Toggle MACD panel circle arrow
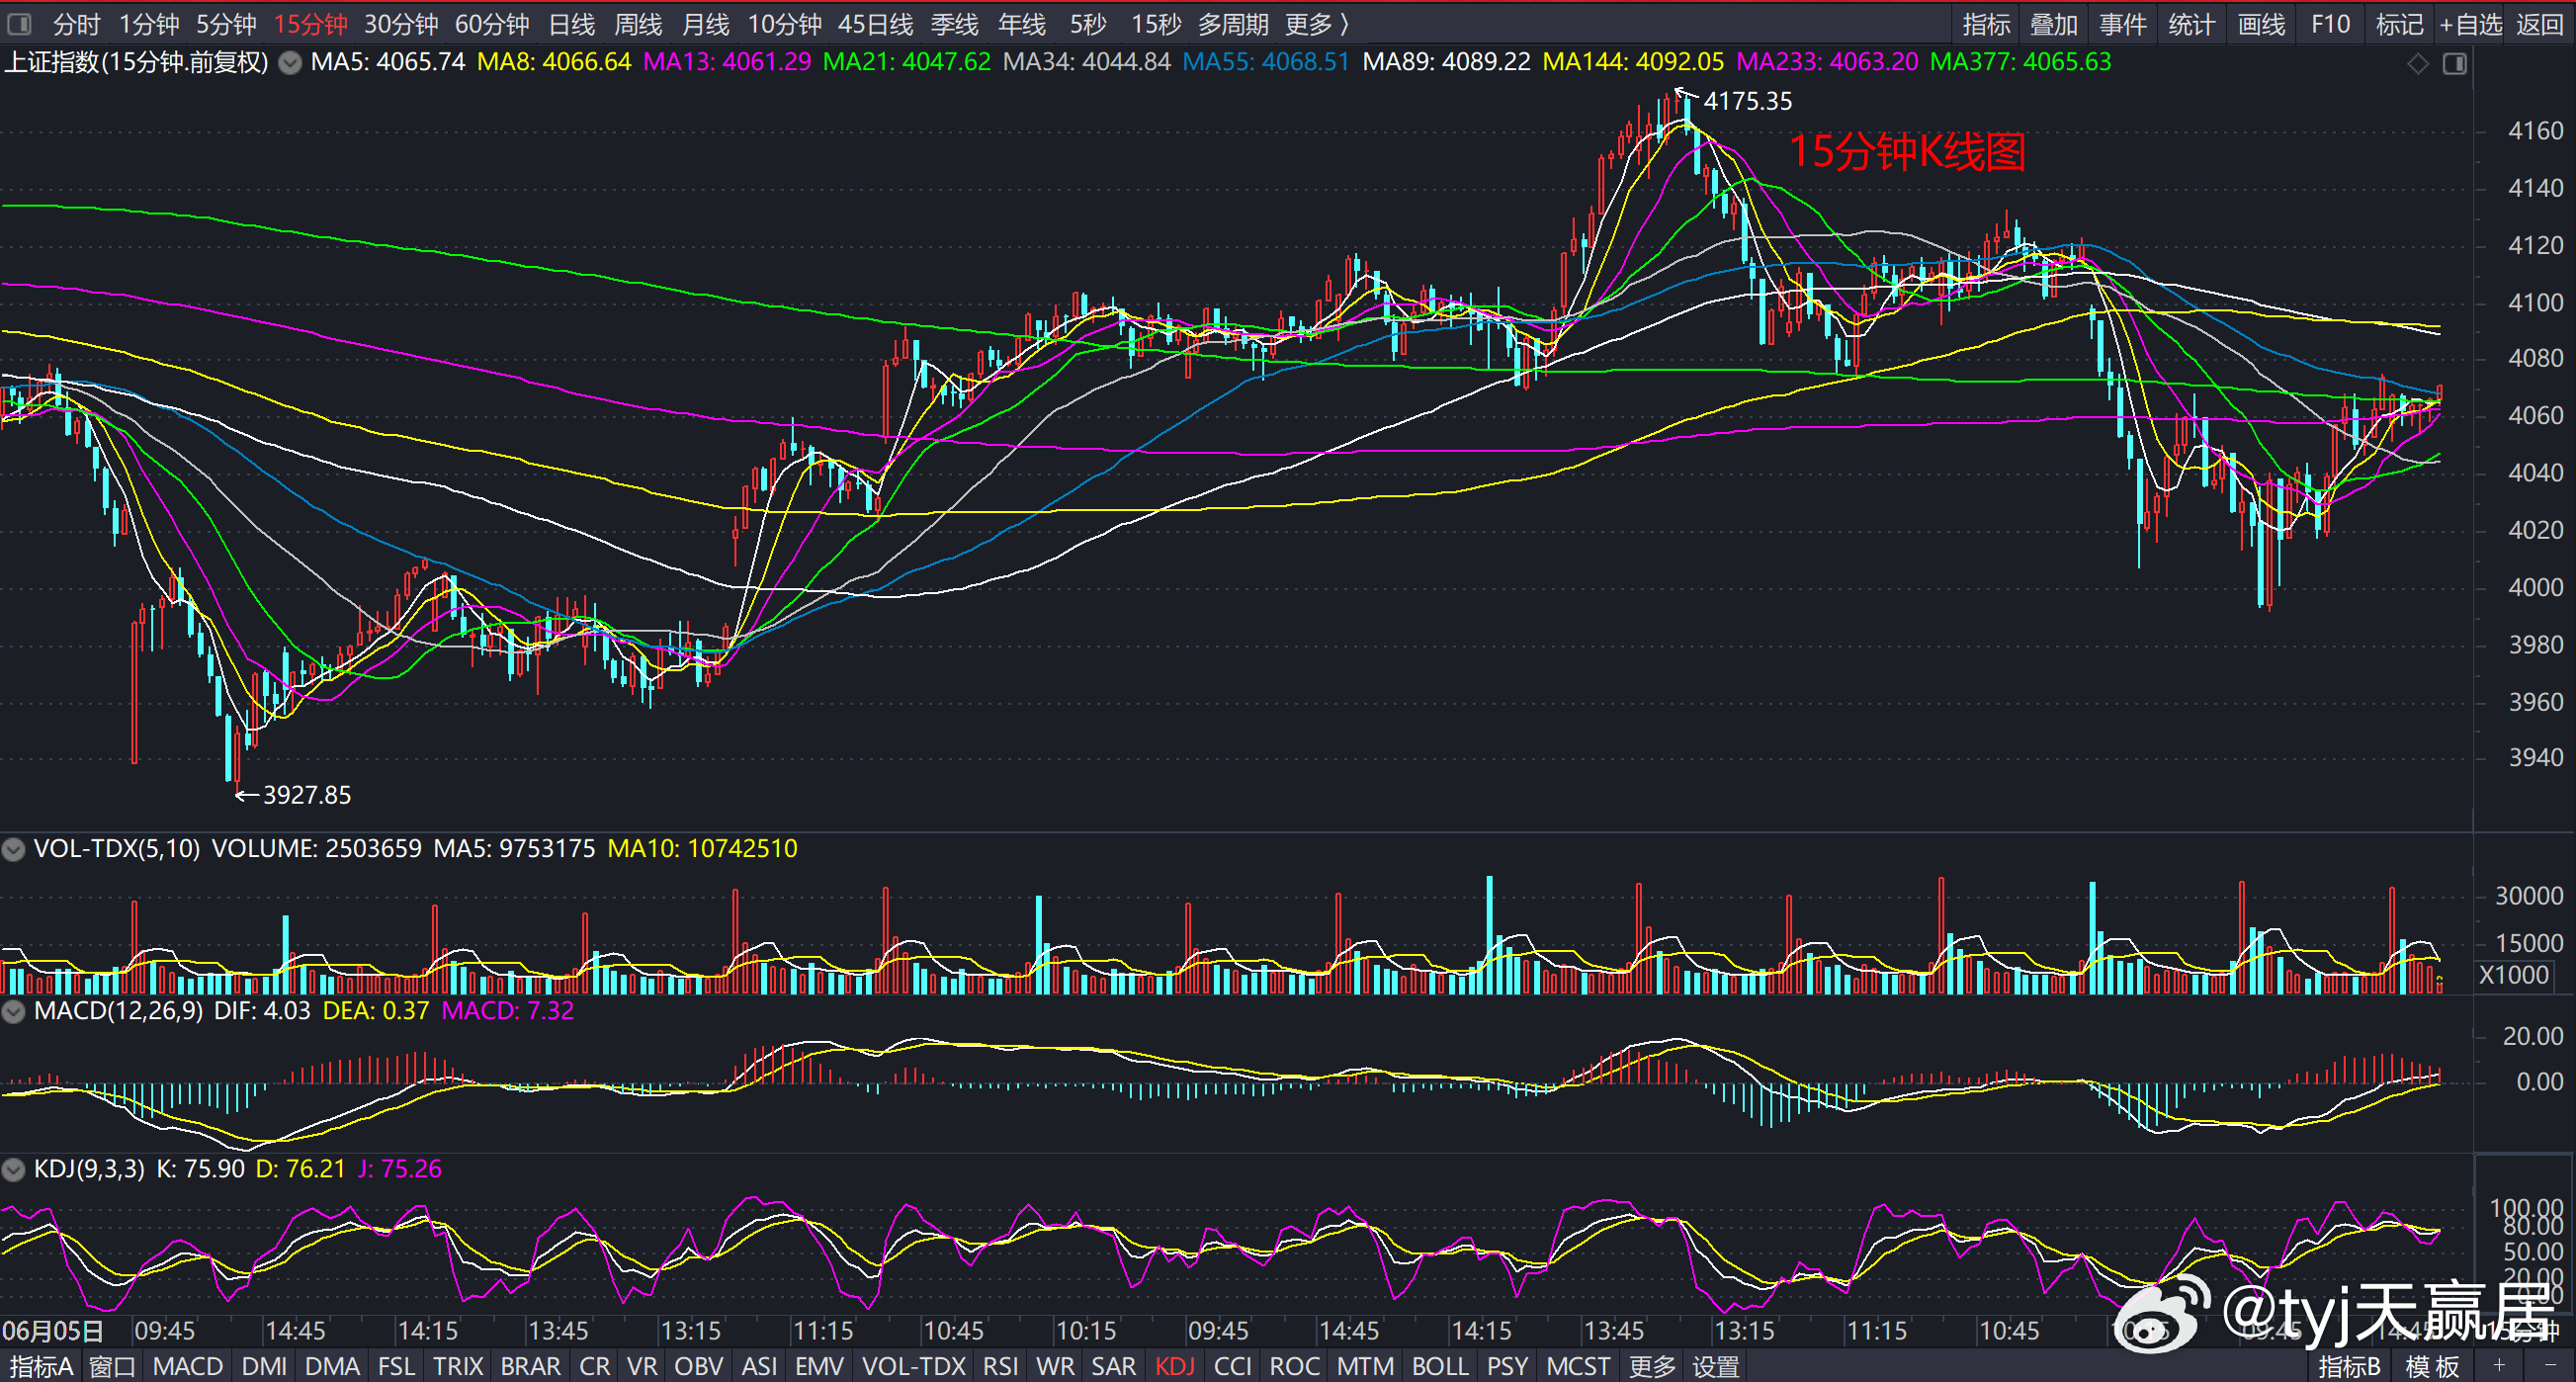This screenshot has height=1382, width=2576. tap(13, 1012)
